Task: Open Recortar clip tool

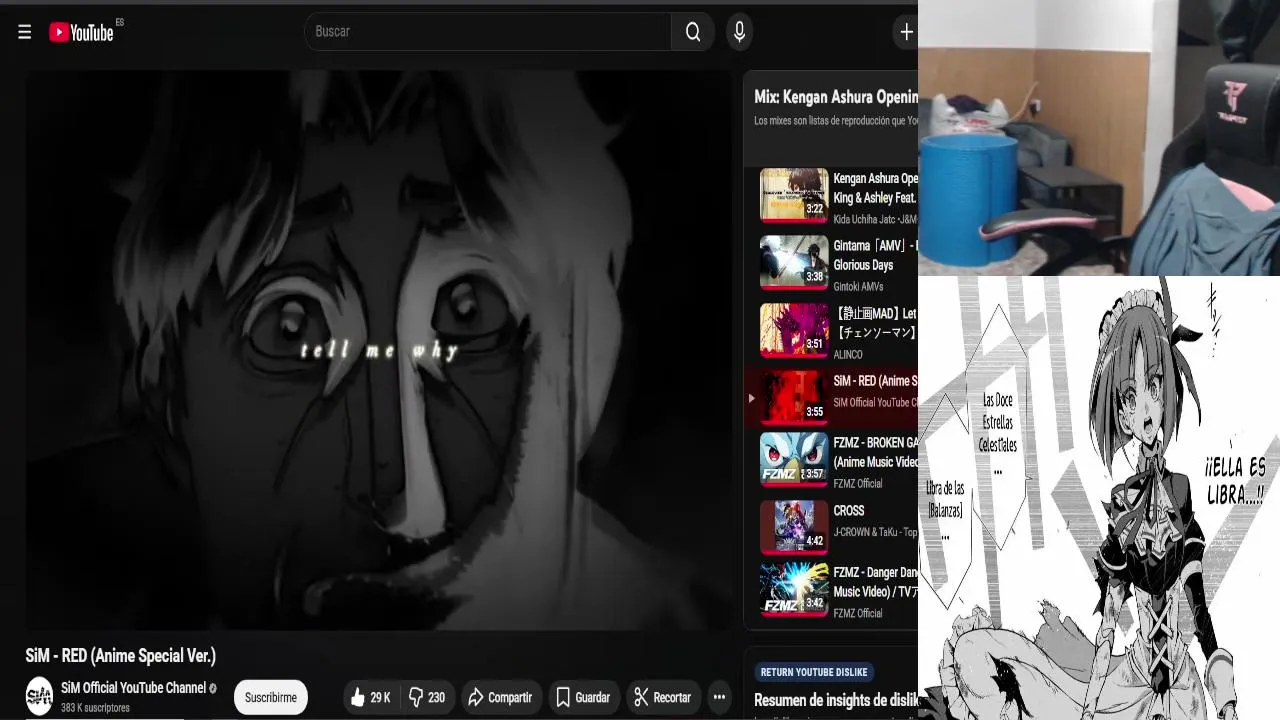Action: click(x=663, y=697)
